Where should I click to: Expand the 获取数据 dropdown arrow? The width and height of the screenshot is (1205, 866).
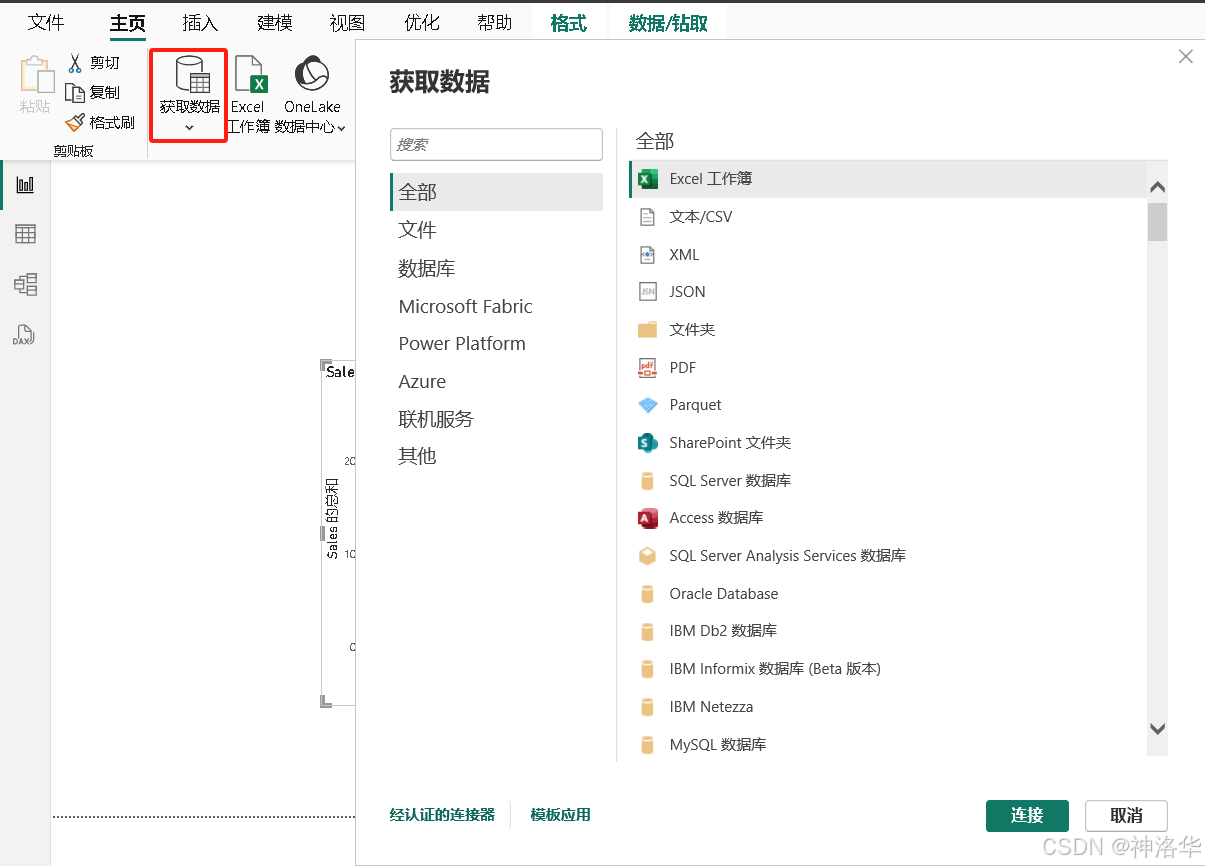[x=189, y=128]
